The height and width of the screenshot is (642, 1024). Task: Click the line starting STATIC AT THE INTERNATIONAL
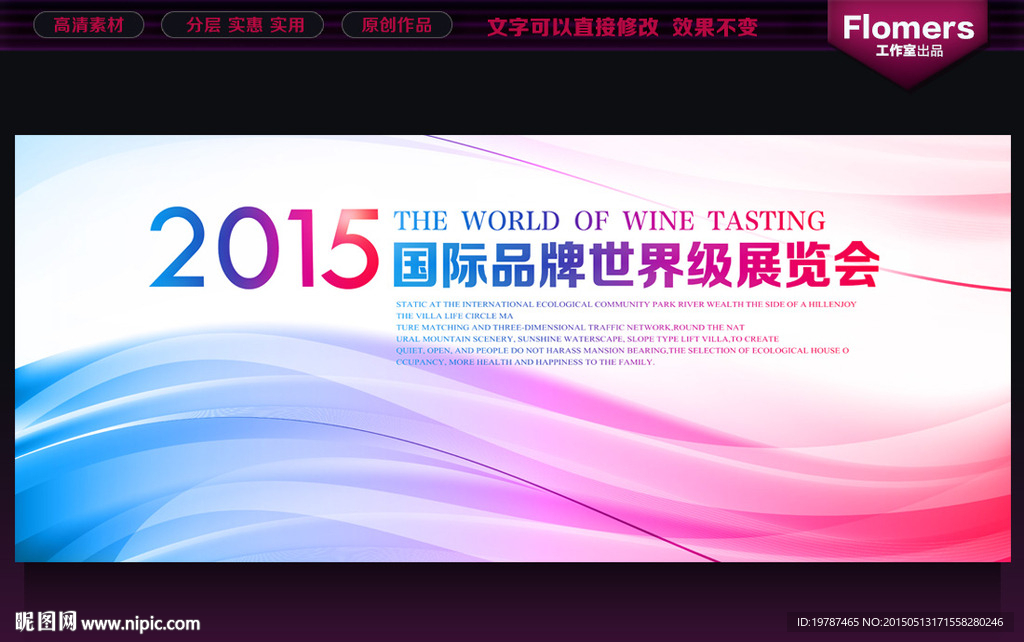click(626, 304)
